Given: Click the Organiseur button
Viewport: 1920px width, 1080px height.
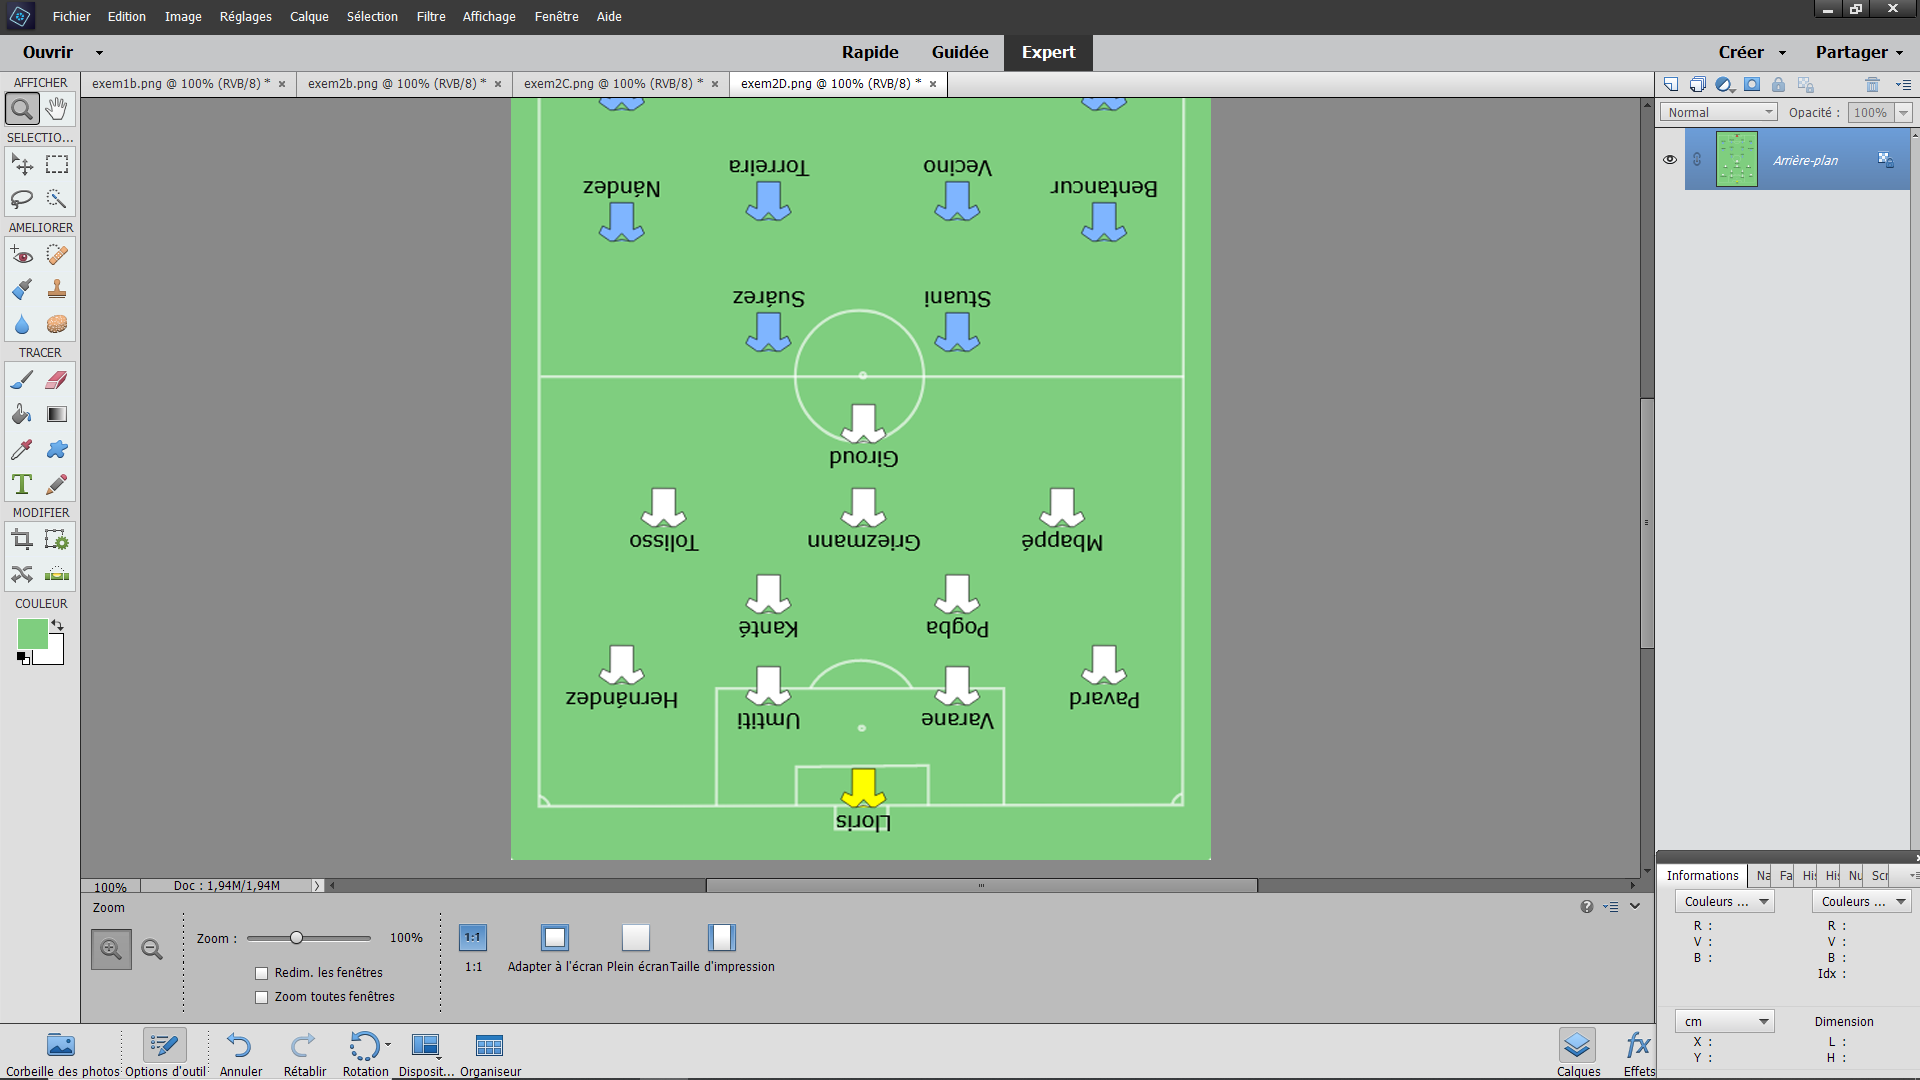Looking at the screenshot, I should coord(490,1053).
